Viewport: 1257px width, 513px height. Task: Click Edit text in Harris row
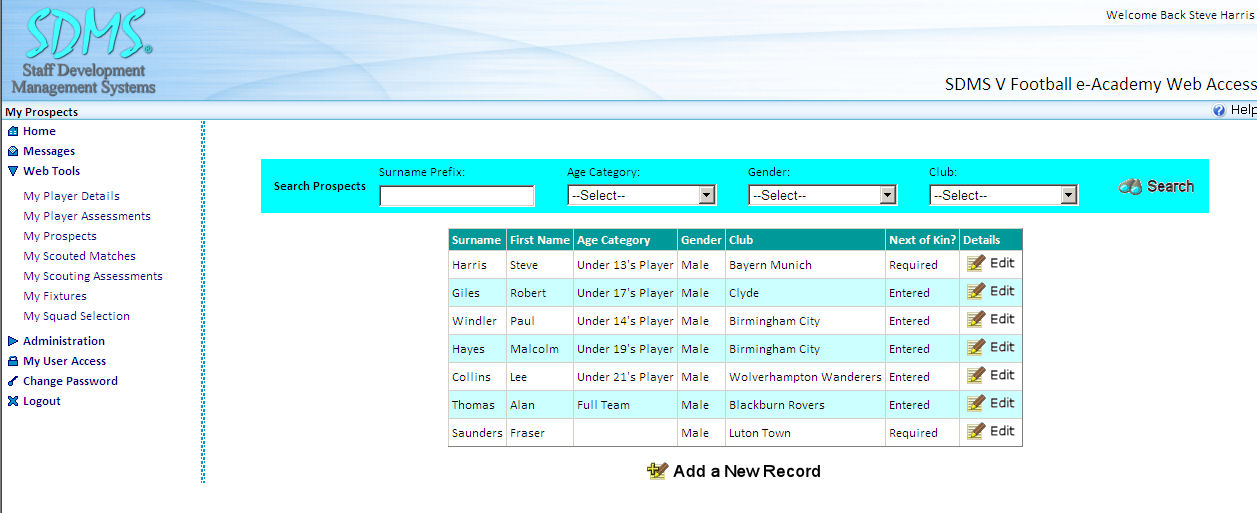pos(1002,263)
